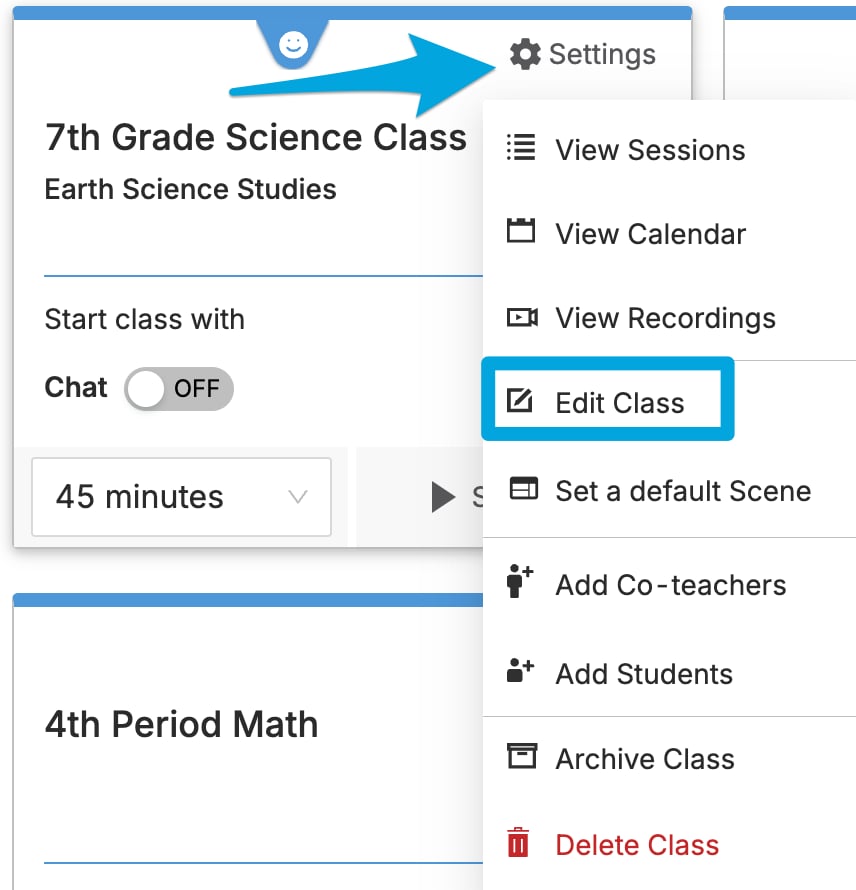Click the start class play button
Screen dimensions: 856x890
[x=443, y=497]
